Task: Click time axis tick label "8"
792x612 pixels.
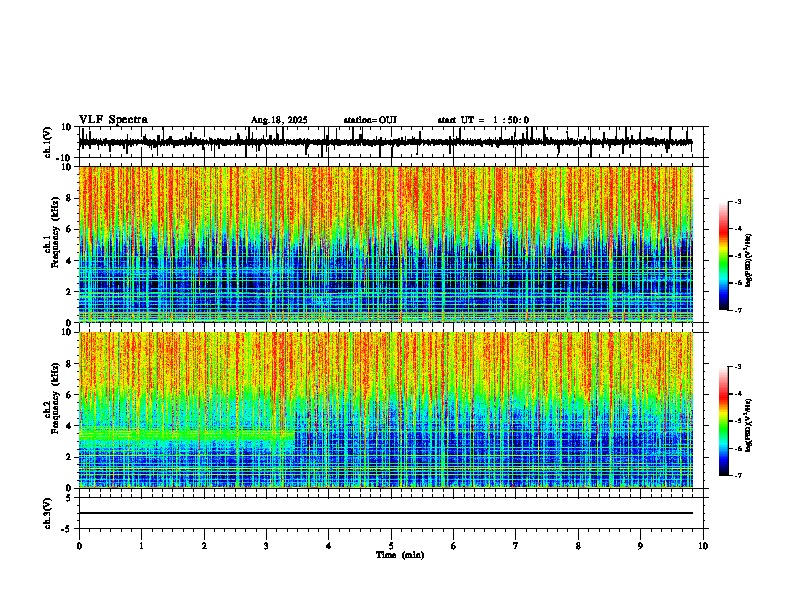Action: (x=578, y=546)
